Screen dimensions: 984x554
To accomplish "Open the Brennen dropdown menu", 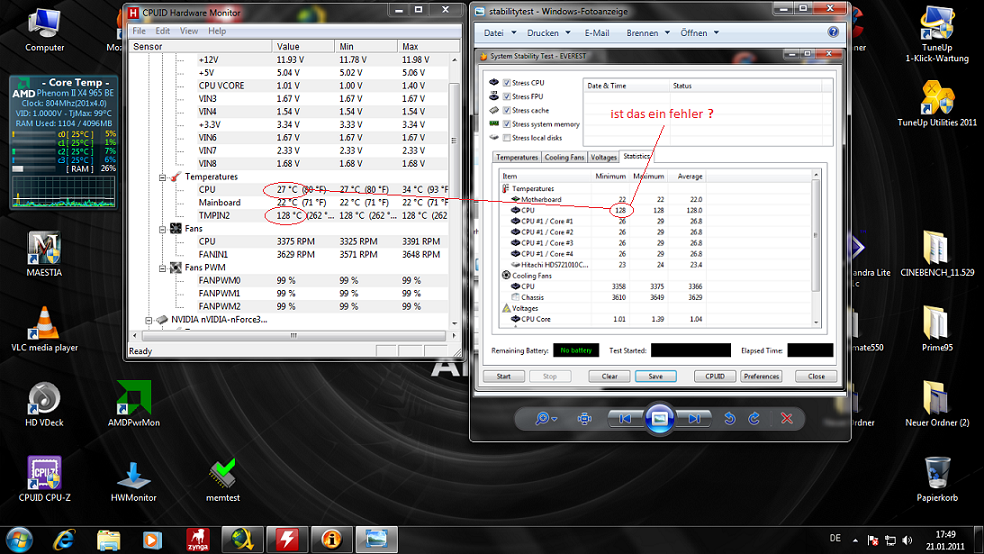I will click(x=648, y=33).
